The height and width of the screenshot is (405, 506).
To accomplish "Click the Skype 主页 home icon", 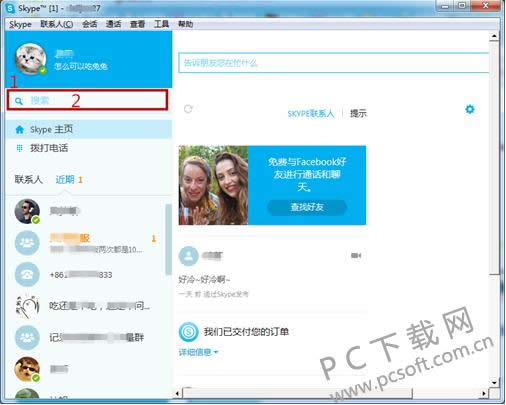I will pos(20,129).
